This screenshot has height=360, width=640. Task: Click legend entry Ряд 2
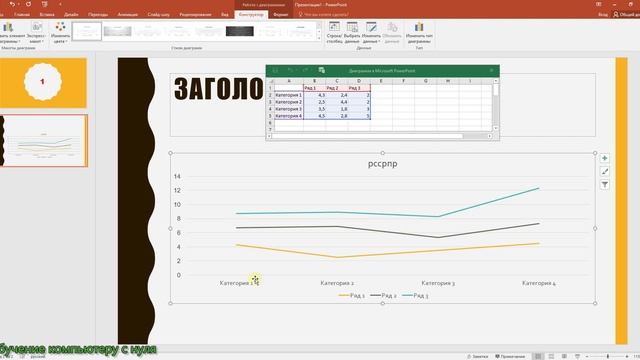click(x=383, y=296)
